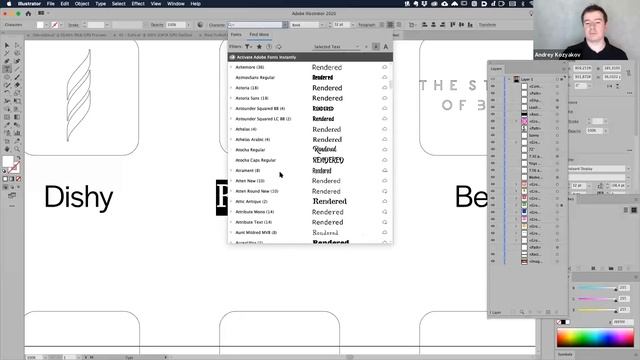Activate Aunt Mildred MVB cloud icon
The height and width of the screenshot is (360, 640).
click(x=384, y=232)
